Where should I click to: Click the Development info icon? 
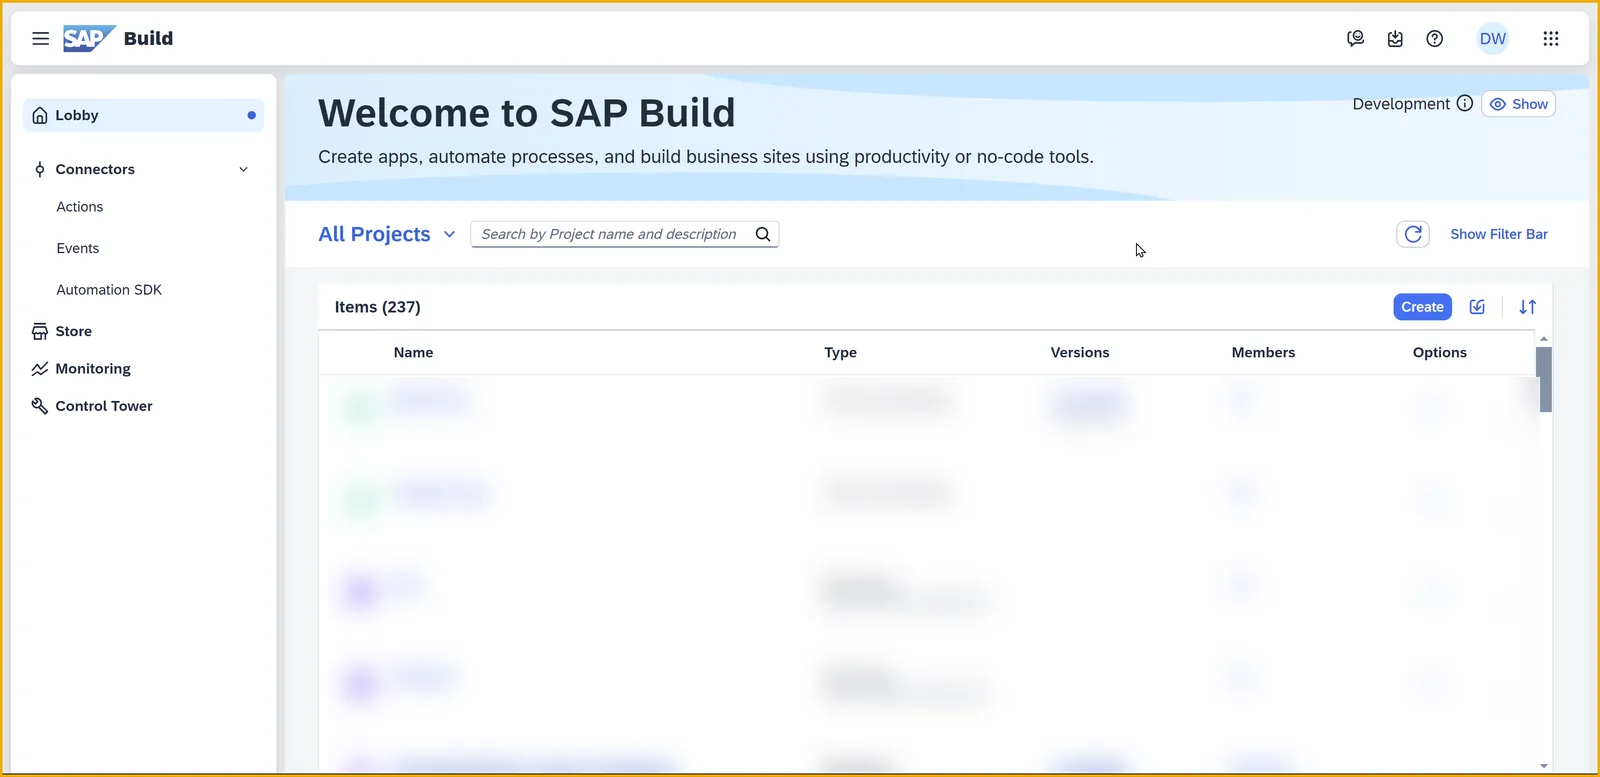[x=1465, y=103]
